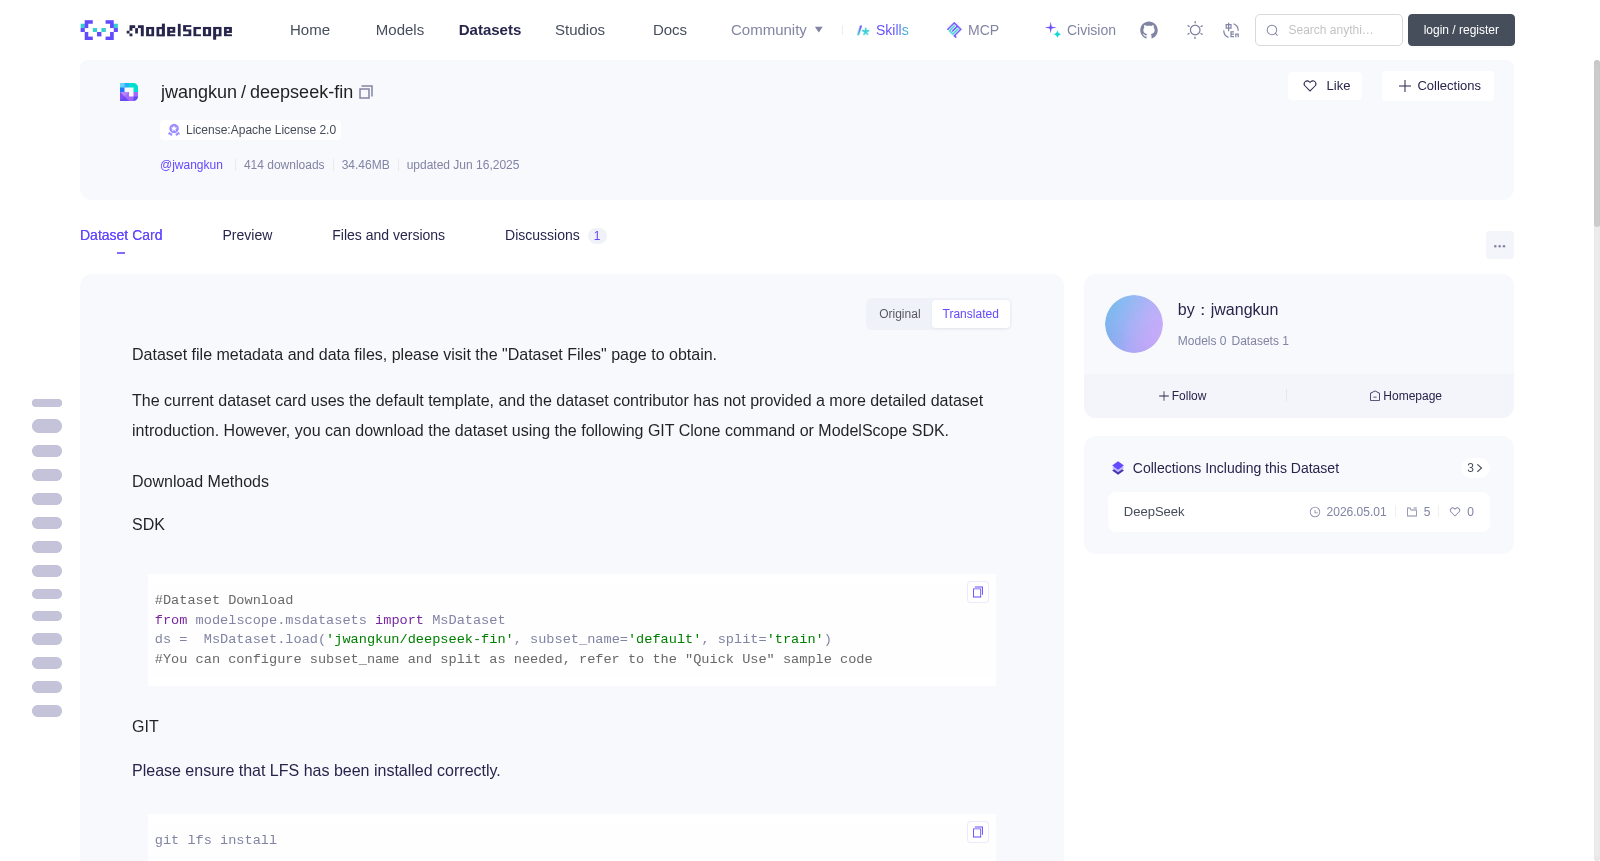Select the Translated text view
Viewport: 1600px width, 861px height.
pyautogui.click(x=970, y=314)
